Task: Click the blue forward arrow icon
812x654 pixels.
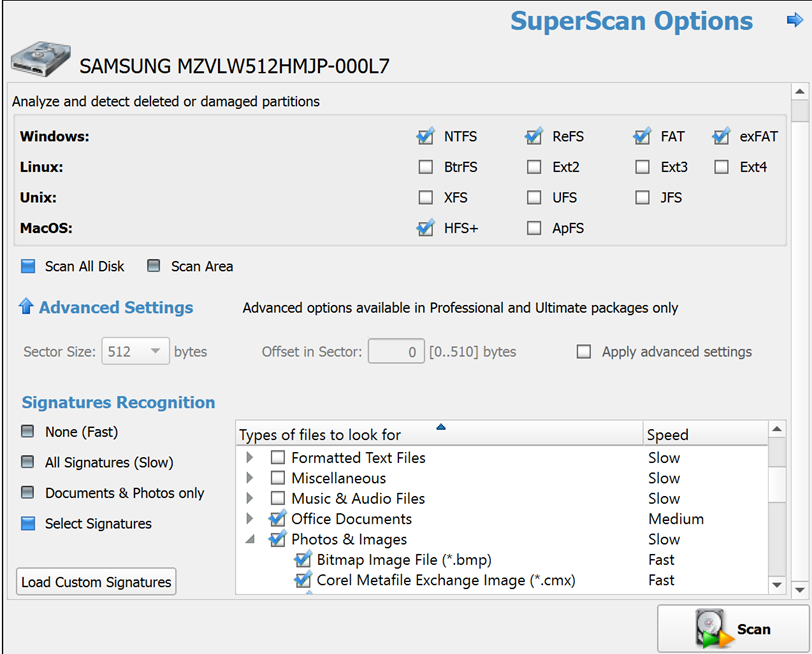Action: pyautogui.click(x=794, y=20)
